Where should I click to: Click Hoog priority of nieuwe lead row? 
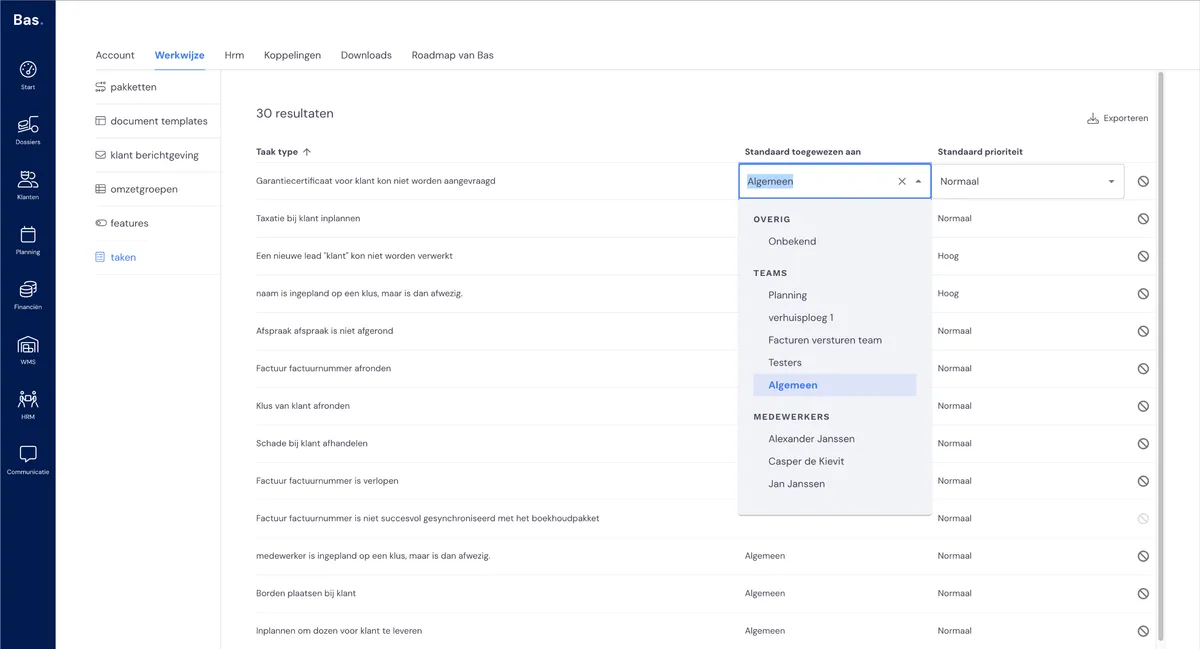point(948,256)
